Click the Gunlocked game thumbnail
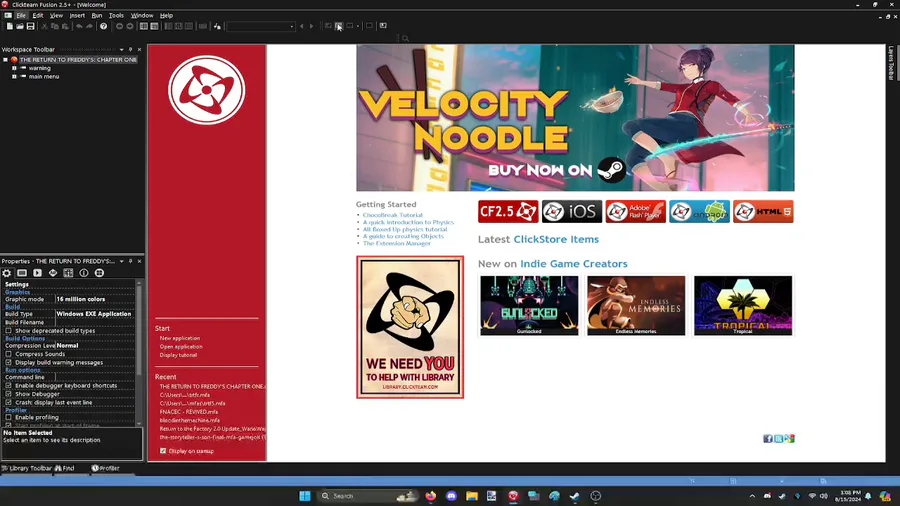This screenshot has width=900, height=506. coord(529,305)
